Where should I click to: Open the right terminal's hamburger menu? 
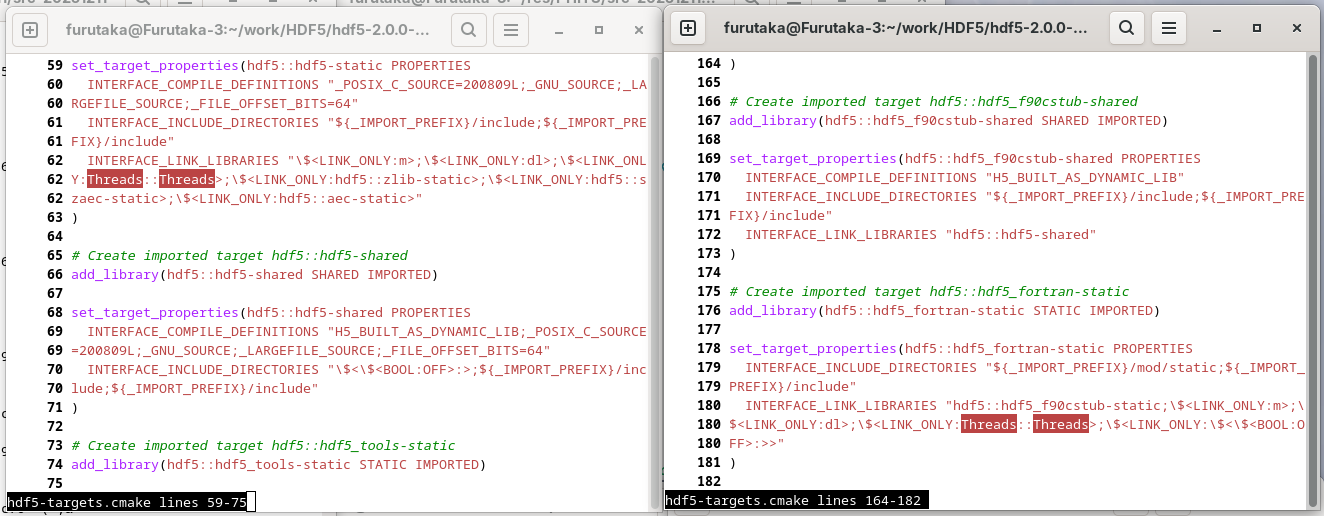point(1169,29)
